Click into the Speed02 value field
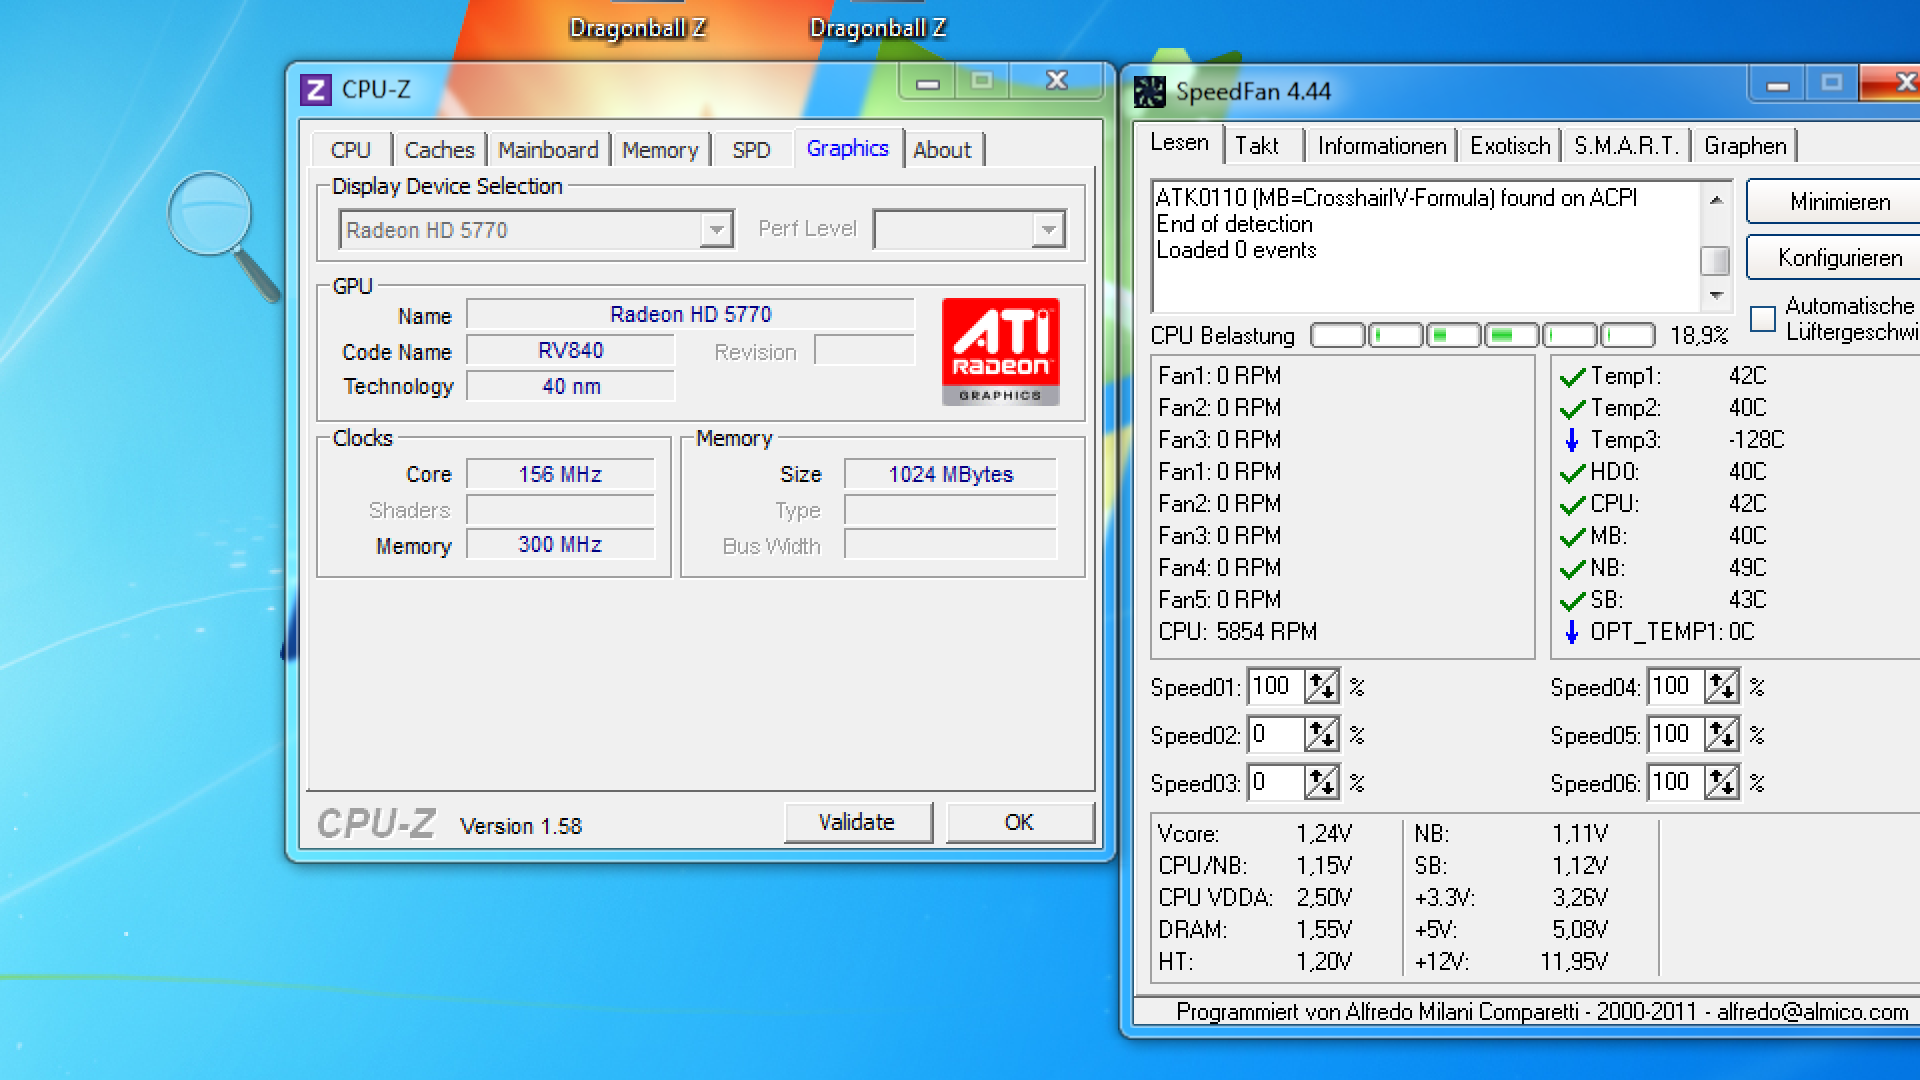This screenshot has height=1080, width=1920. tap(1275, 734)
